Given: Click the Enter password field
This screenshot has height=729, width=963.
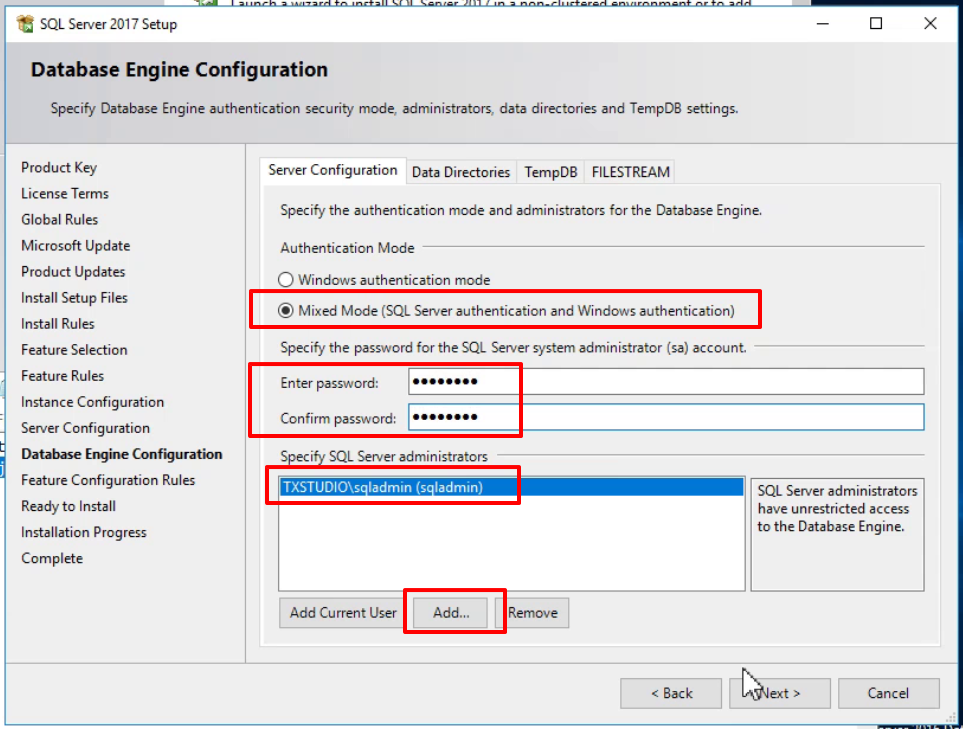Looking at the screenshot, I should [x=666, y=381].
